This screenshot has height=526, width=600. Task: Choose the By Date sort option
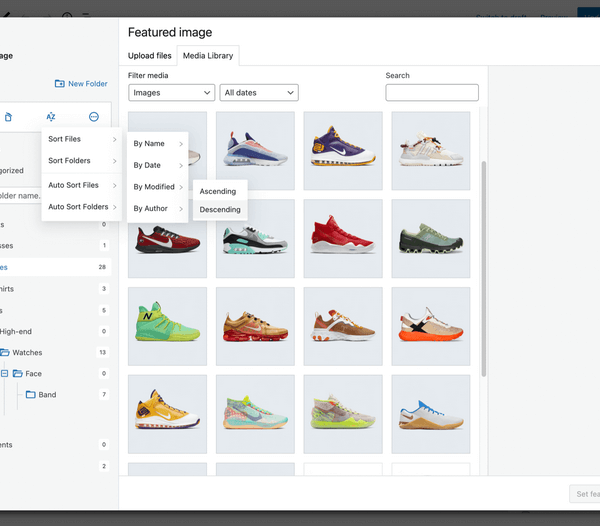pos(158,165)
